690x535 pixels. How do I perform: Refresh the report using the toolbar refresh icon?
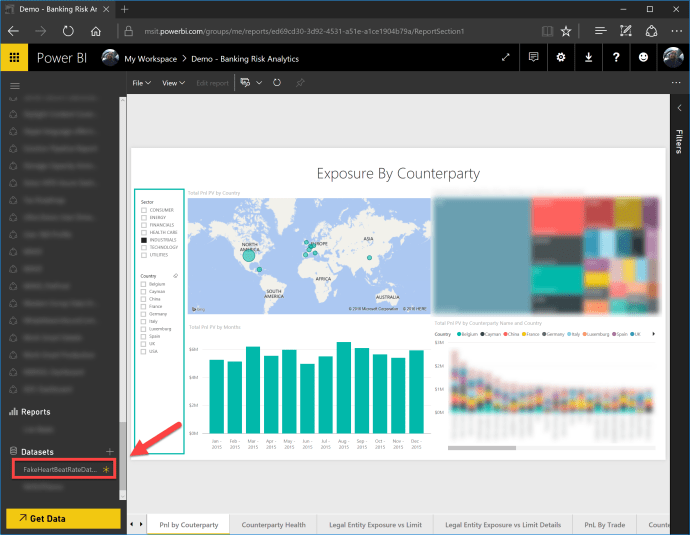(277, 83)
